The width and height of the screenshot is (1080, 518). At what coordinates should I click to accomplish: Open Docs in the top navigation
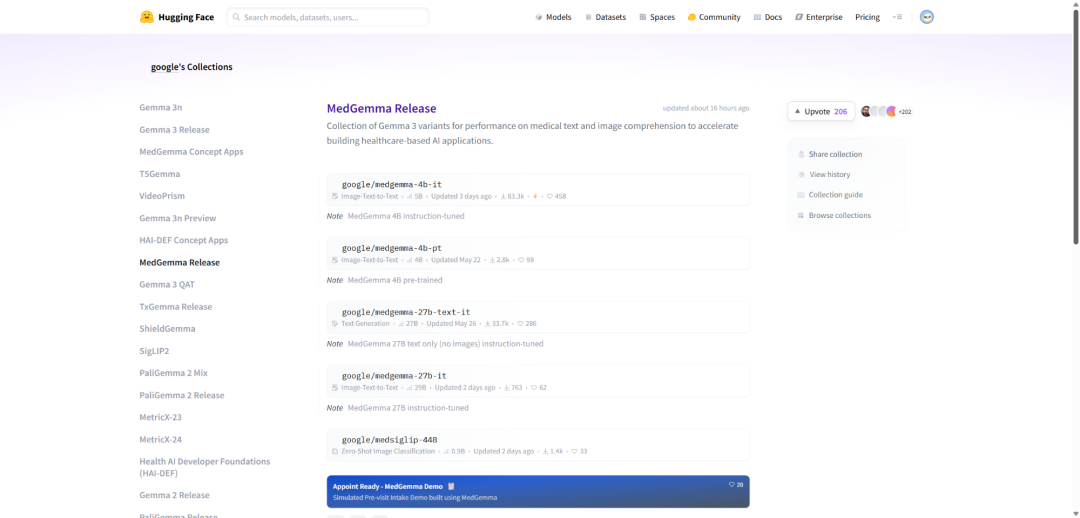pyautogui.click(x=768, y=17)
